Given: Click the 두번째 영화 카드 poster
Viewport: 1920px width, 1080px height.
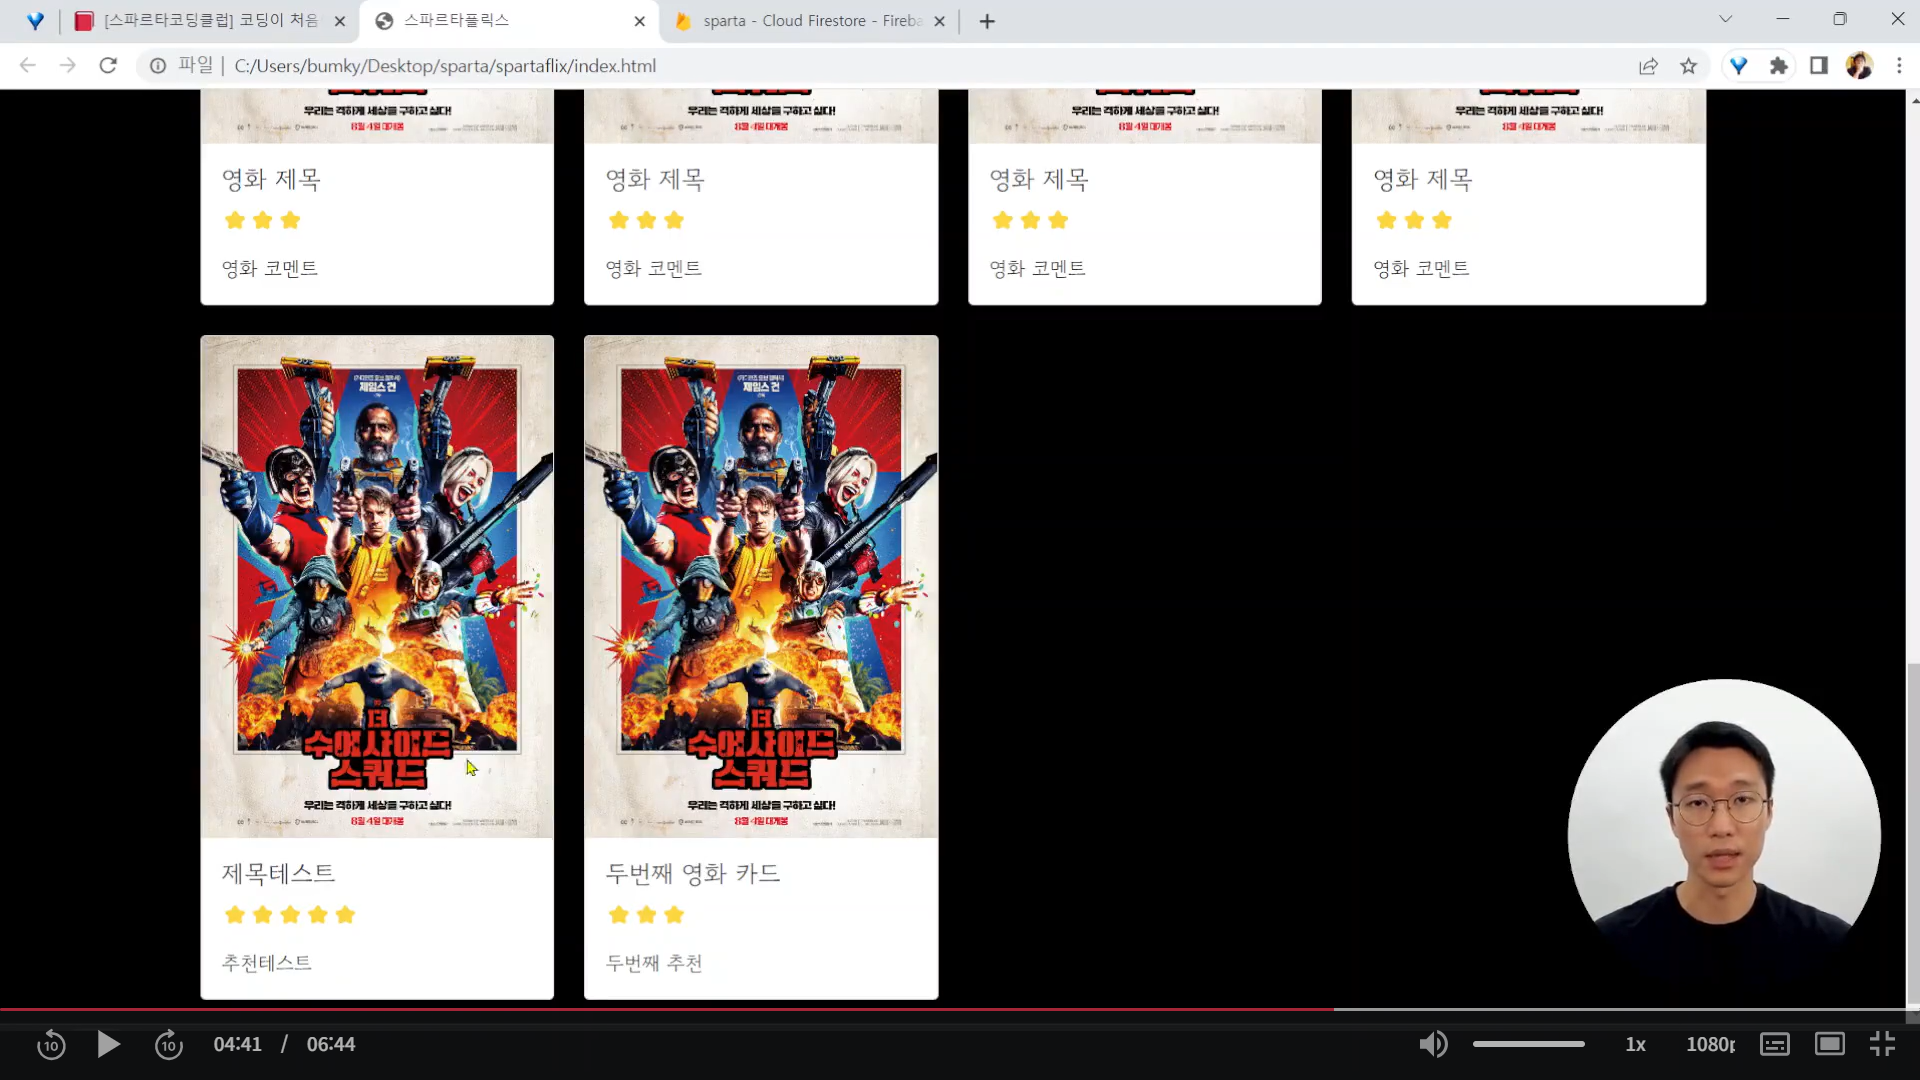Looking at the screenshot, I should tap(761, 586).
